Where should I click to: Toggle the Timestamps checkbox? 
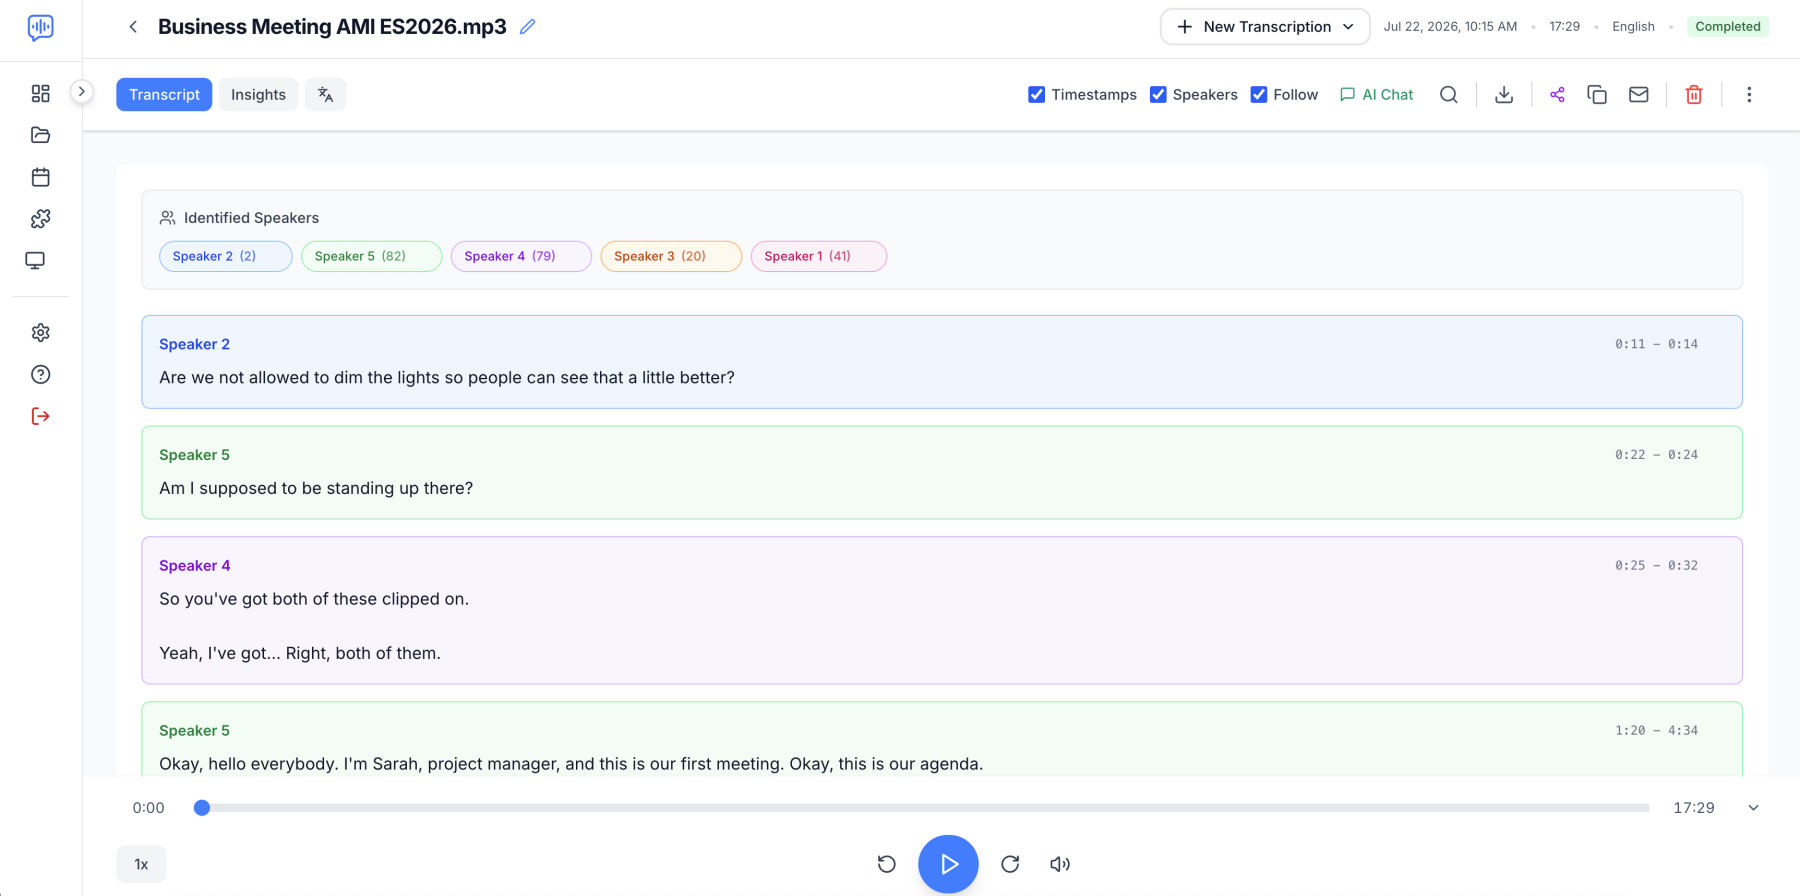1037,95
